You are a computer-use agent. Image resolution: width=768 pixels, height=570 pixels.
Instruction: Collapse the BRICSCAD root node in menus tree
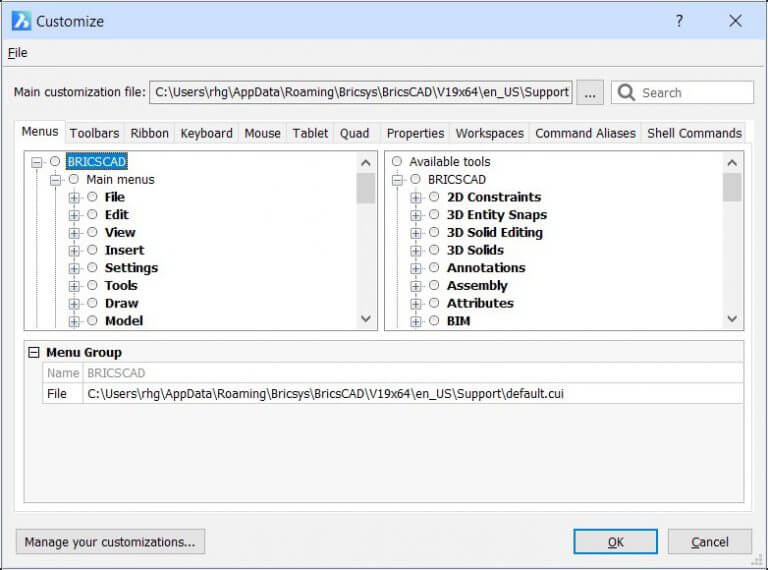[37, 162]
